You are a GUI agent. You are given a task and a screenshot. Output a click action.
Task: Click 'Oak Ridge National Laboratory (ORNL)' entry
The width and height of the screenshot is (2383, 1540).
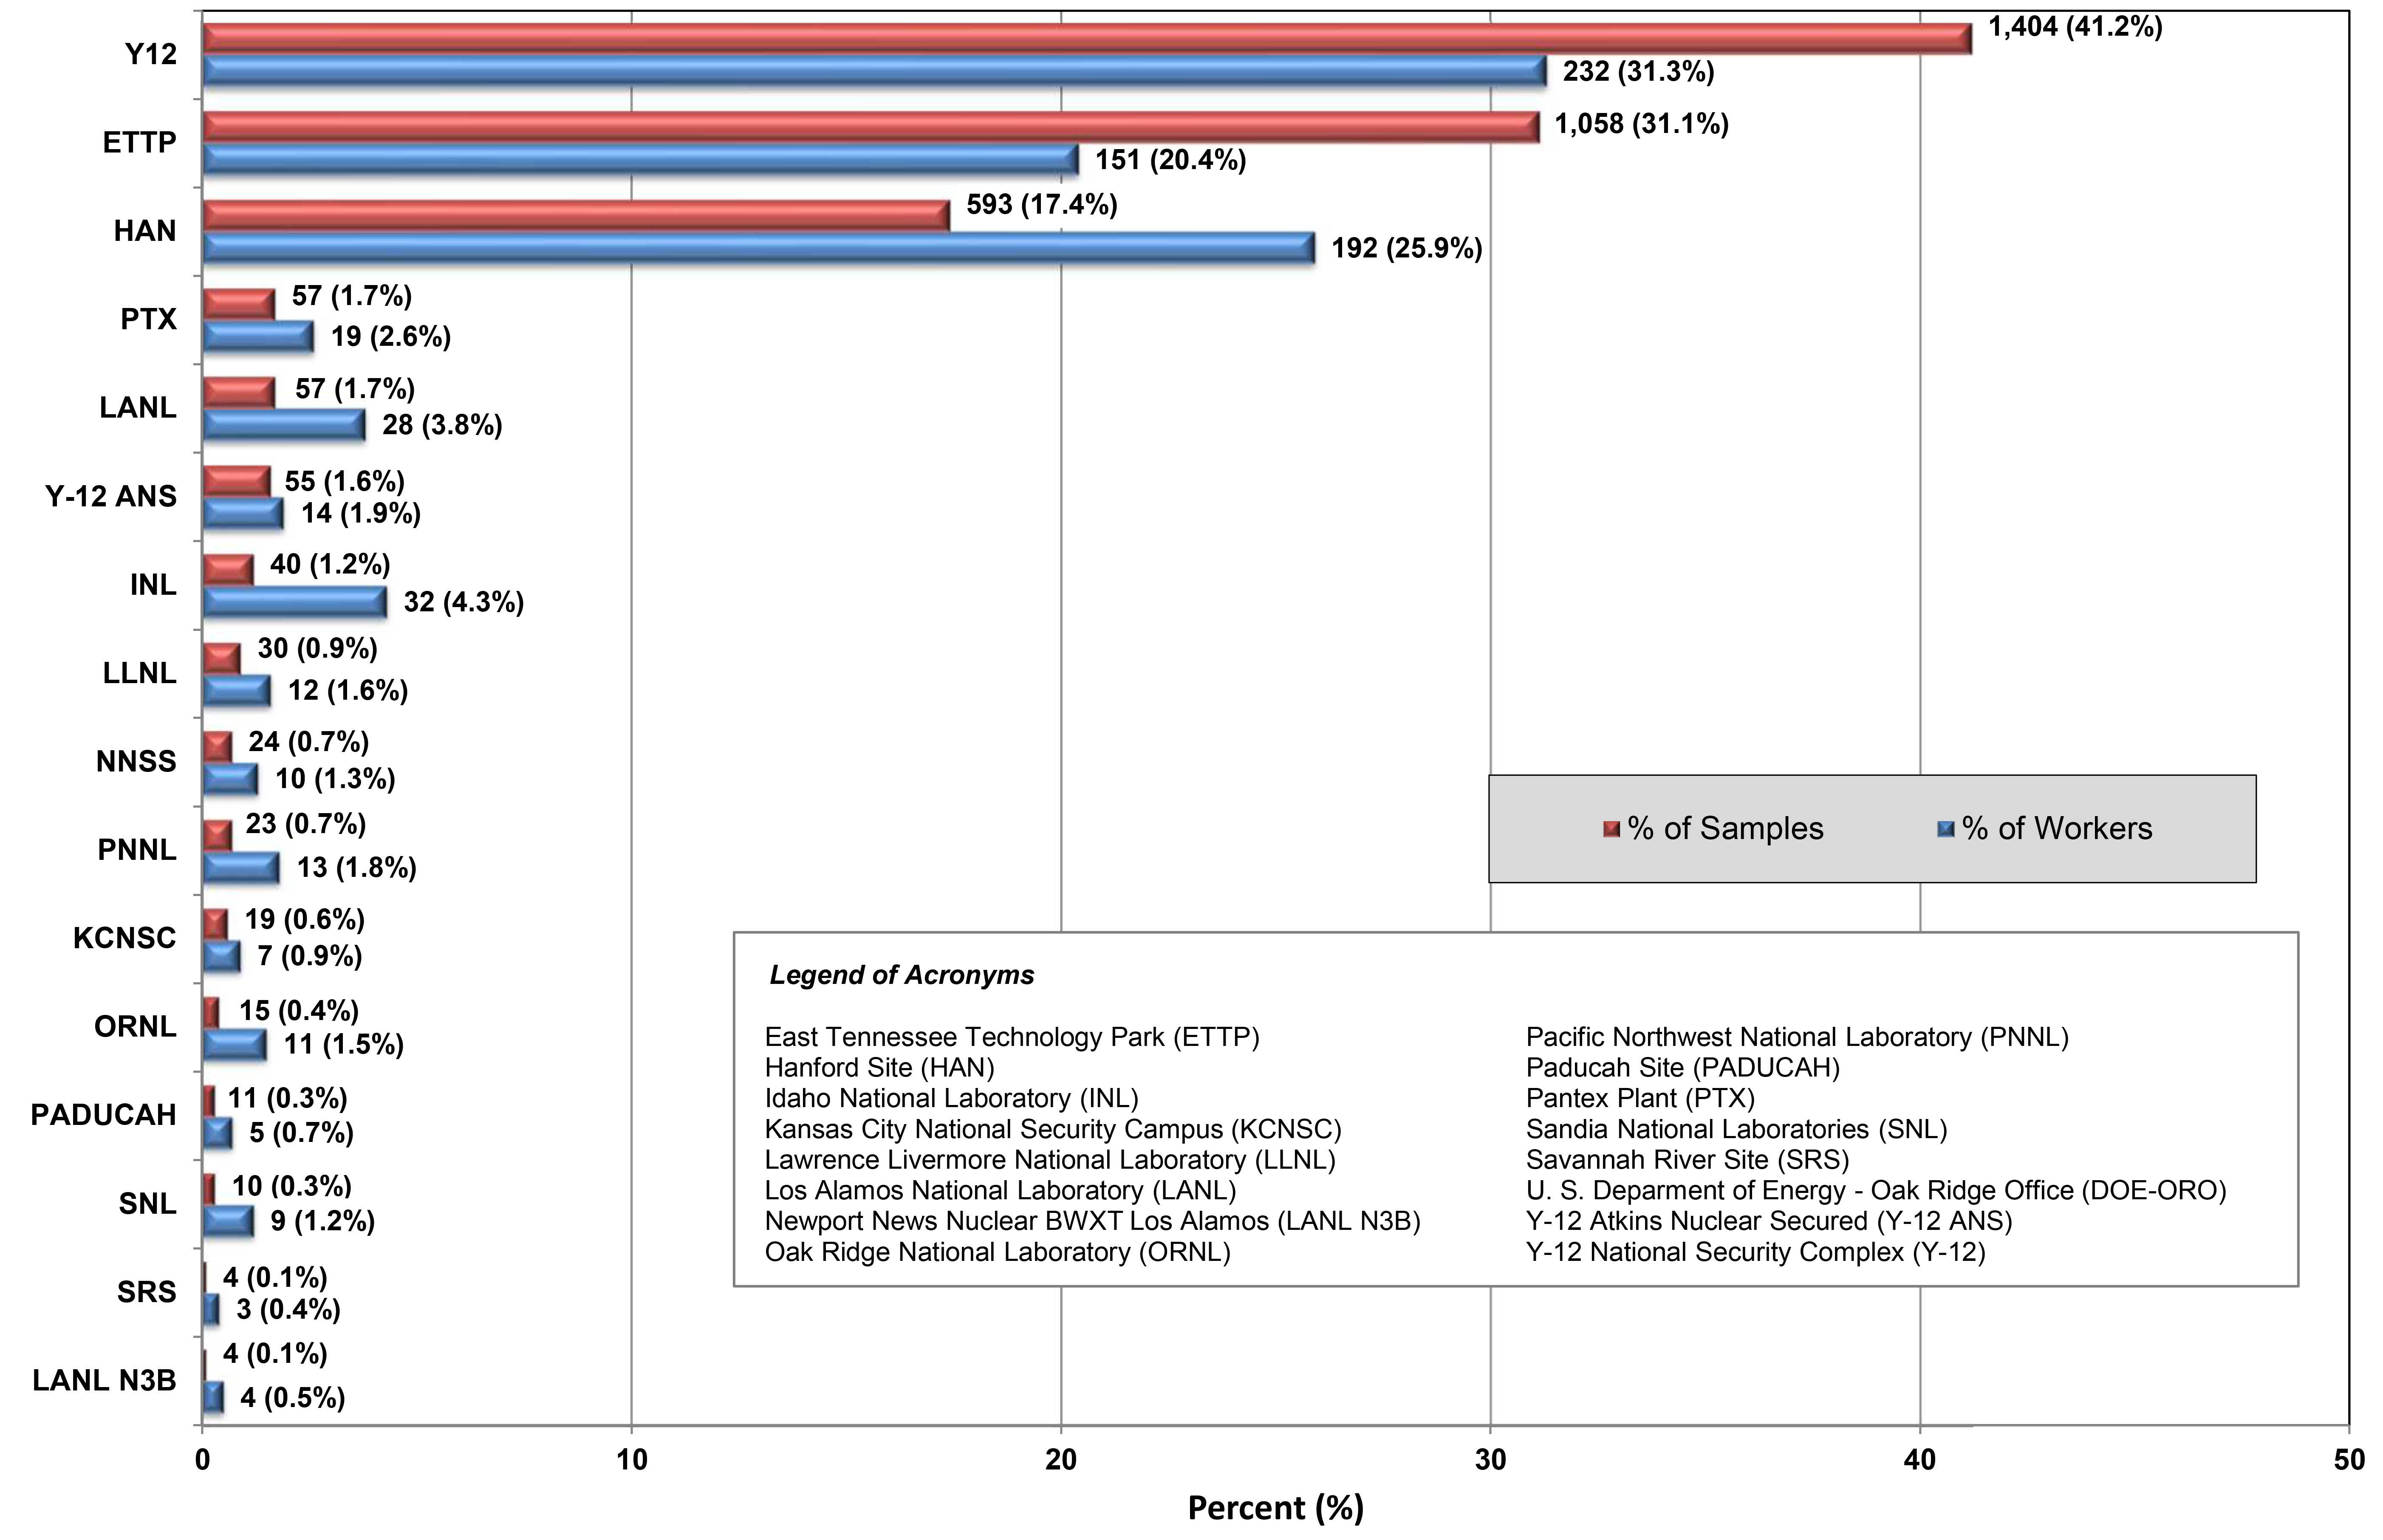998,1253
